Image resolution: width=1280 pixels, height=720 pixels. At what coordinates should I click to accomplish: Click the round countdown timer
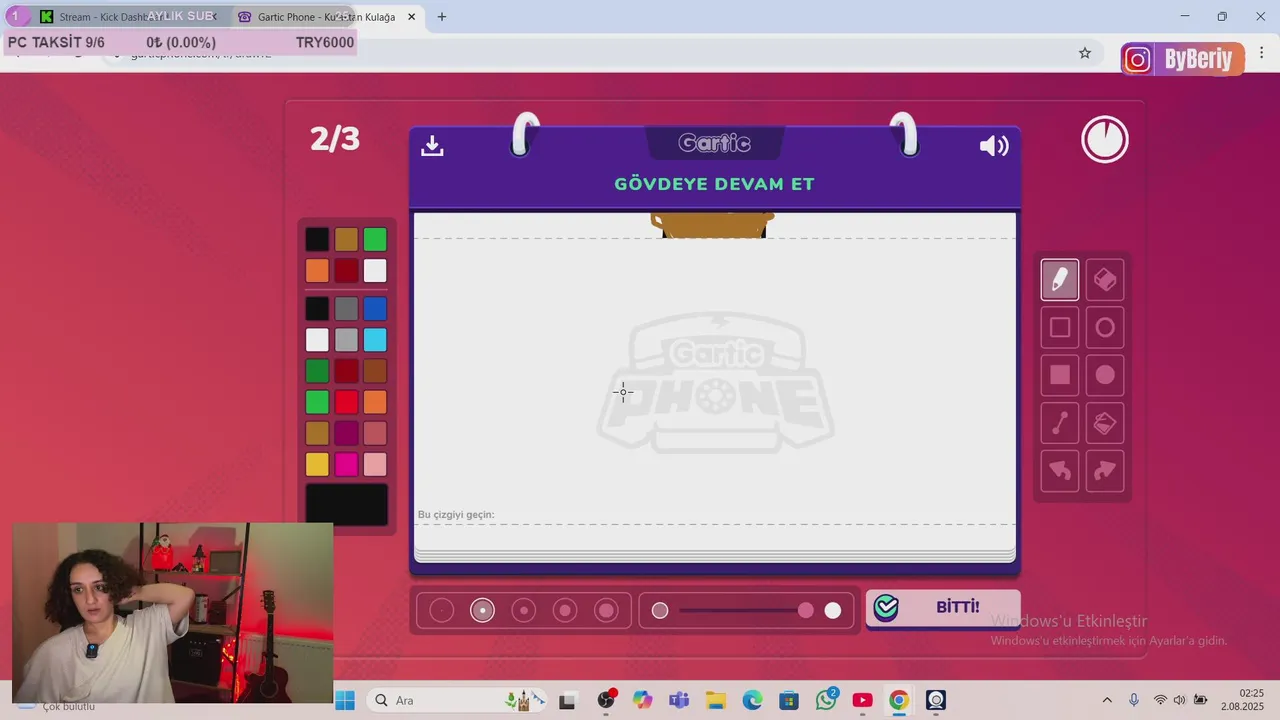1105,140
